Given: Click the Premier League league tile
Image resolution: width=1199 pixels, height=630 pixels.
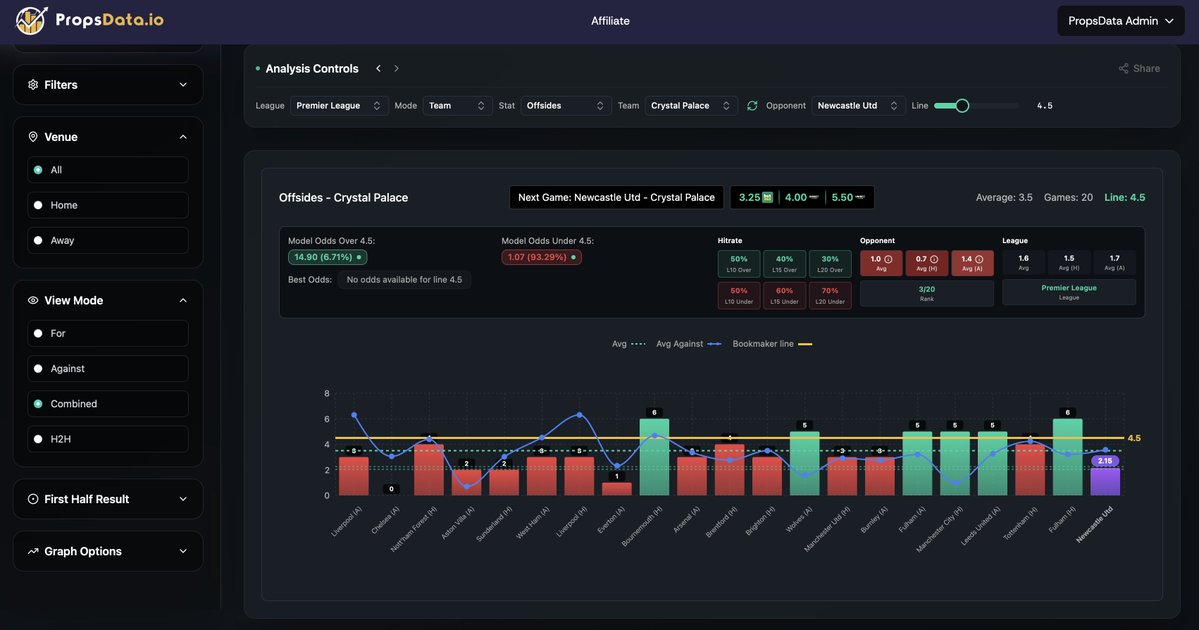Looking at the screenshot, I should [1069, 292].
